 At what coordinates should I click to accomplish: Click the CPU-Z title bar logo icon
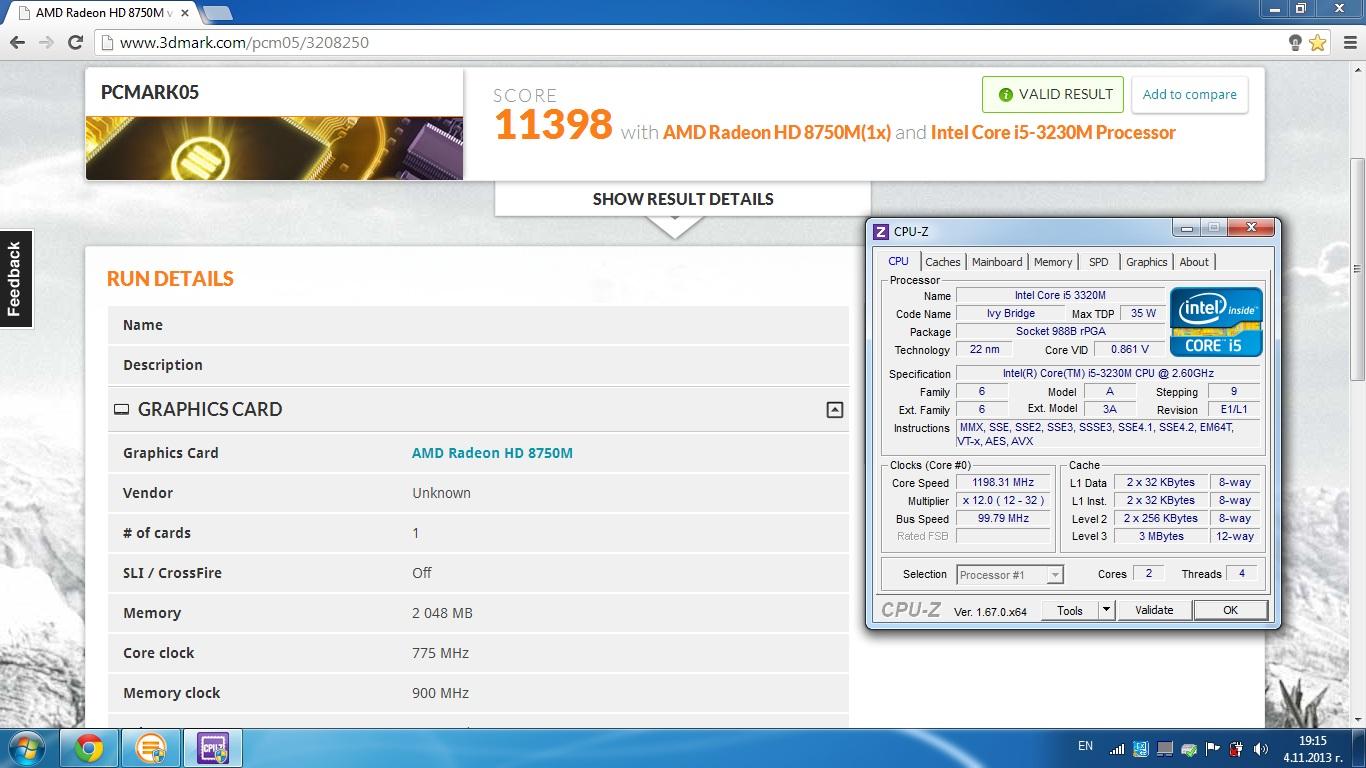click(881, 231)
